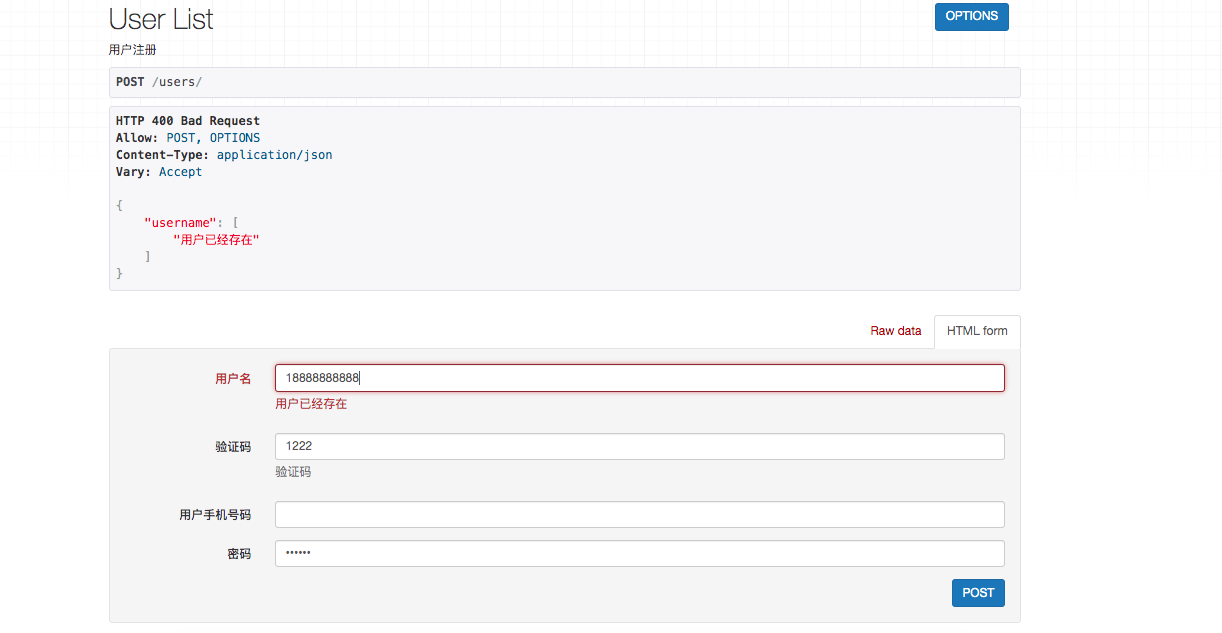Image resolution: width=1222 pixels, height=633 pixels.
Task: Click the 密码 password field
Action: [x=640, y=553]
